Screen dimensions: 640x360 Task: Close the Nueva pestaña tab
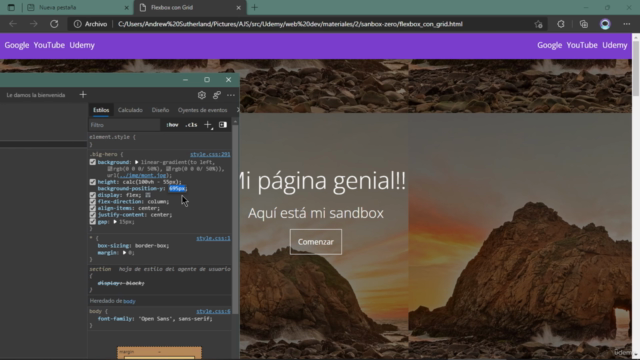(126, 7)
